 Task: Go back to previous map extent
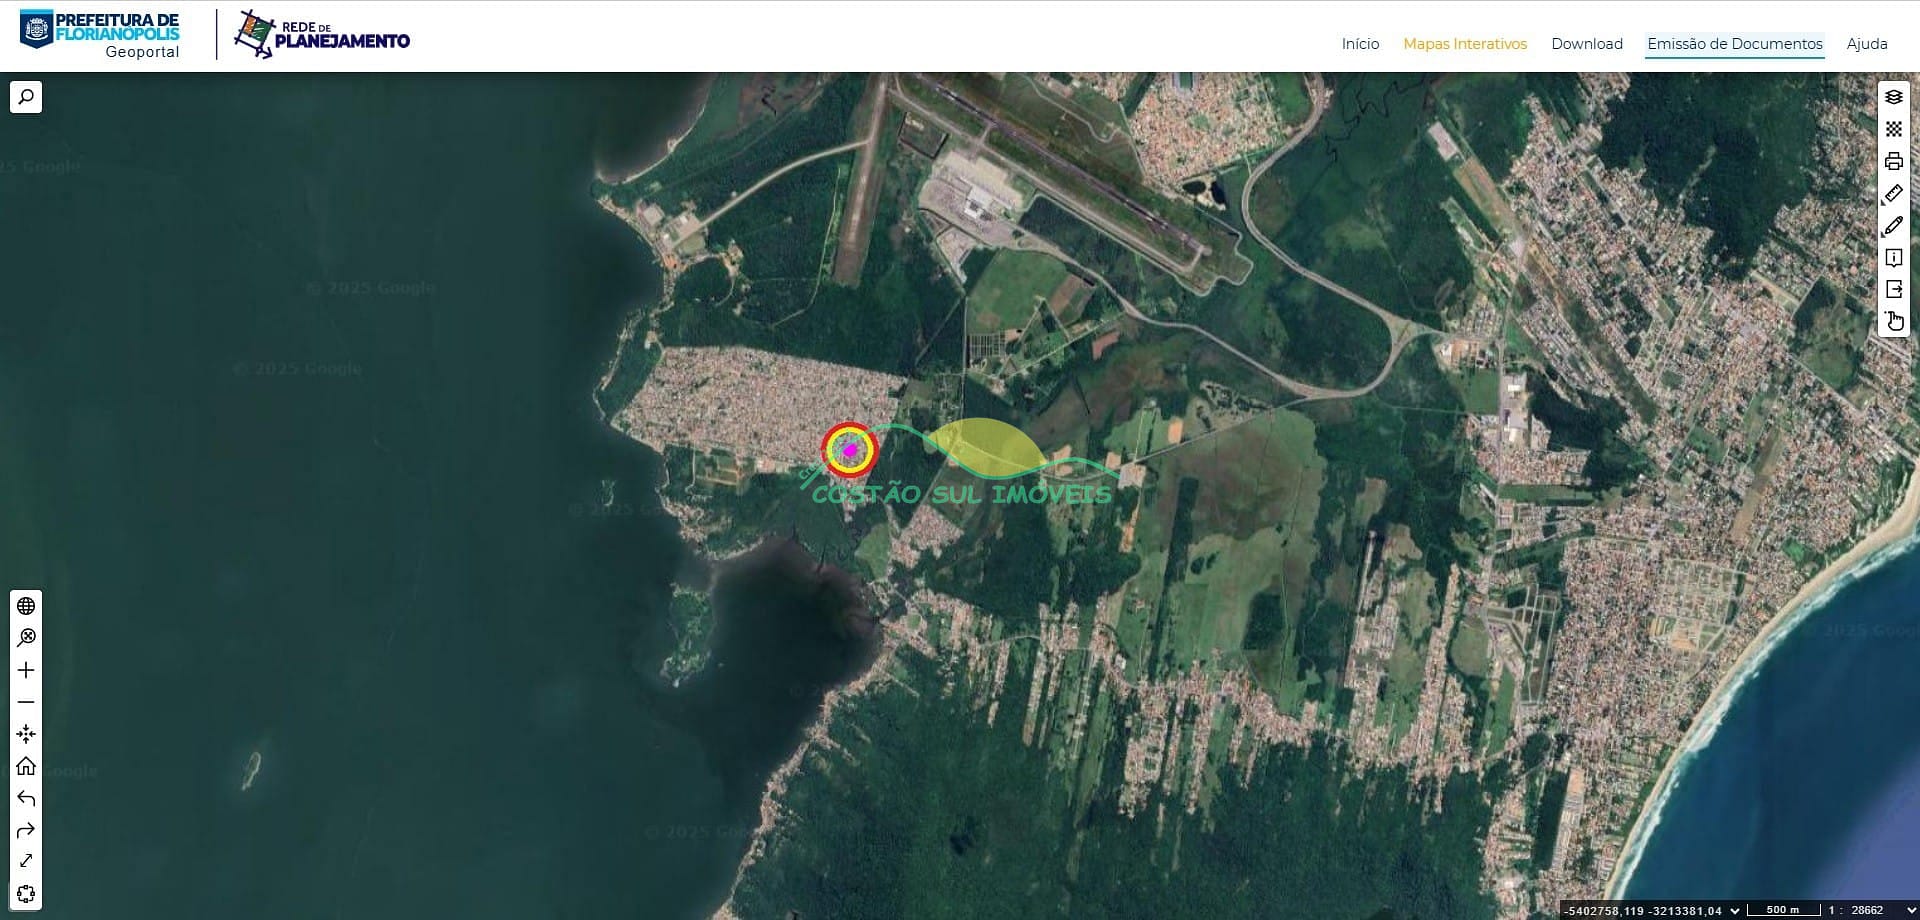click(x=26, y=798)
